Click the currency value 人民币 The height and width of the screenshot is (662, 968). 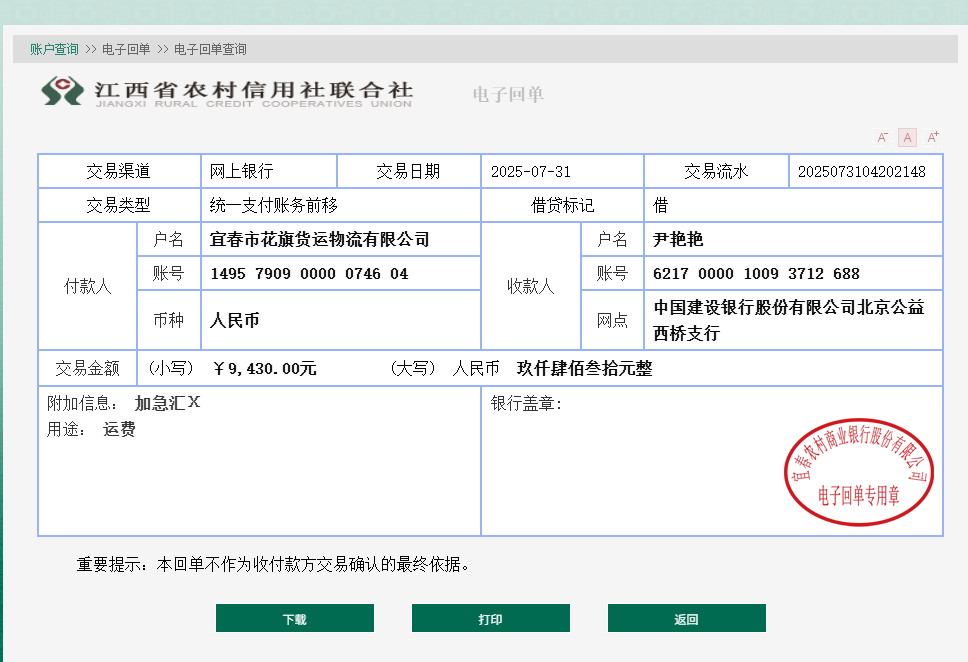pyautogui.click(x=235, y=320)
